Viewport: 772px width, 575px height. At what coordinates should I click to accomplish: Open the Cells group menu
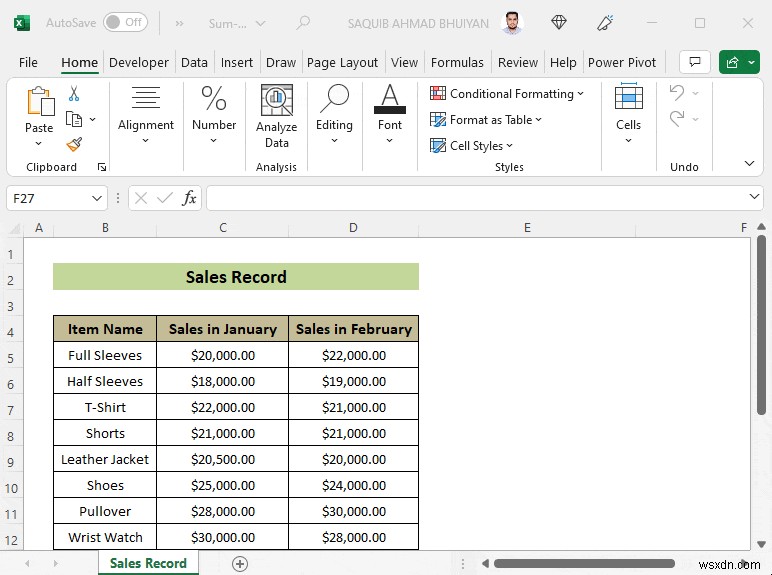click(x=628, y=116)
